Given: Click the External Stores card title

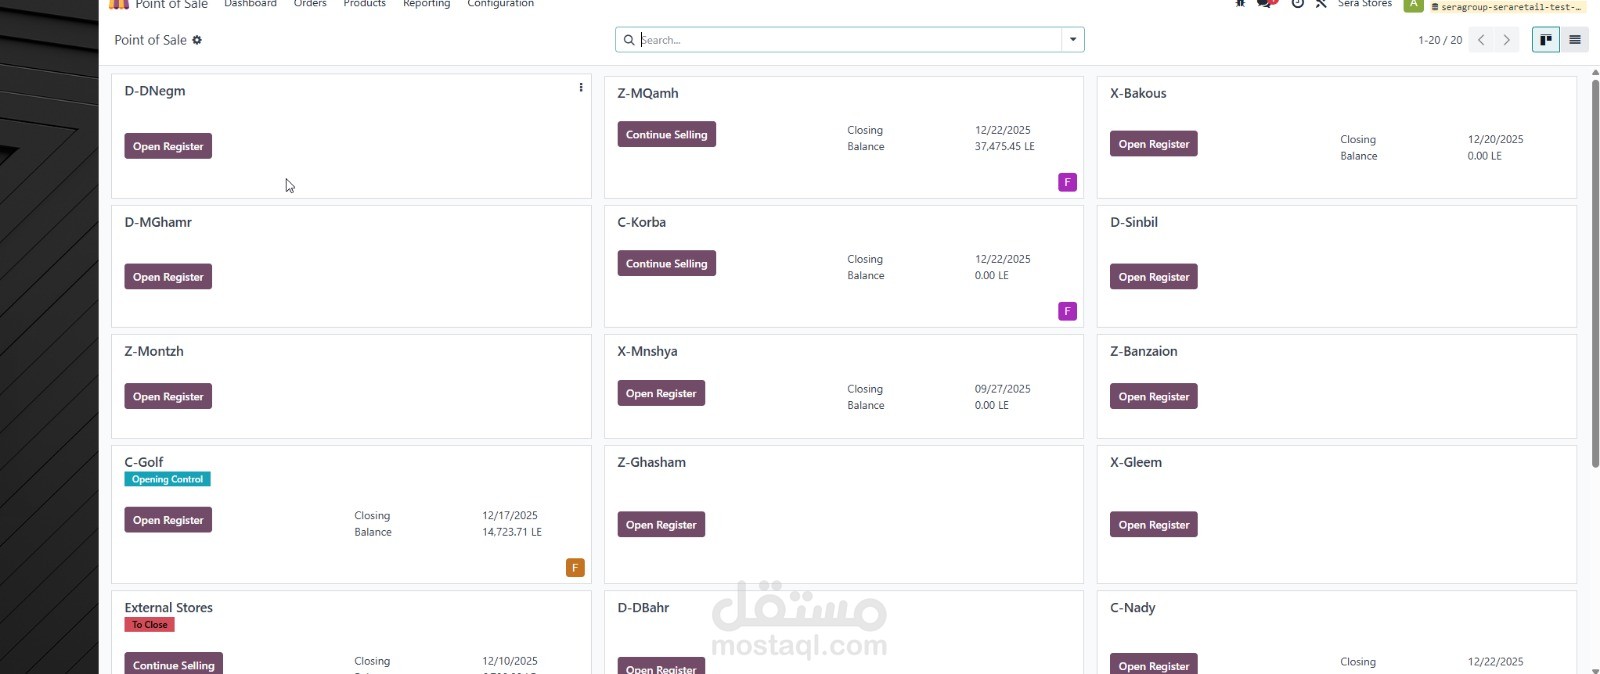Looking at the screenshot, I should point(169,608).
